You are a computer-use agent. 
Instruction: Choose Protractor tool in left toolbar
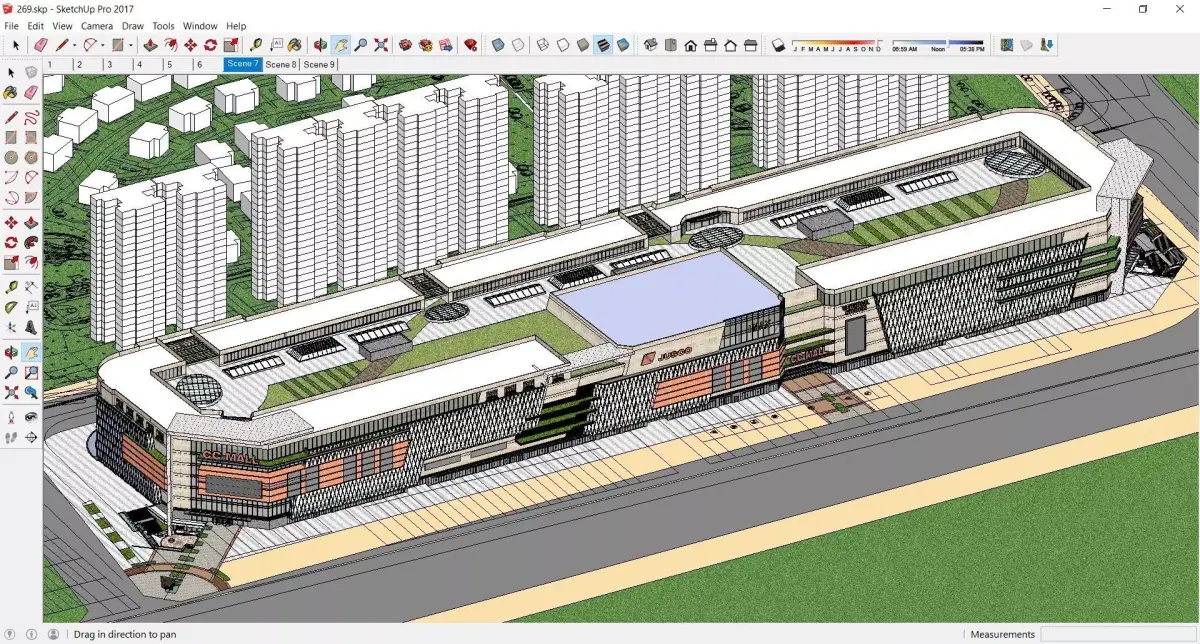[x=11, y=308]
